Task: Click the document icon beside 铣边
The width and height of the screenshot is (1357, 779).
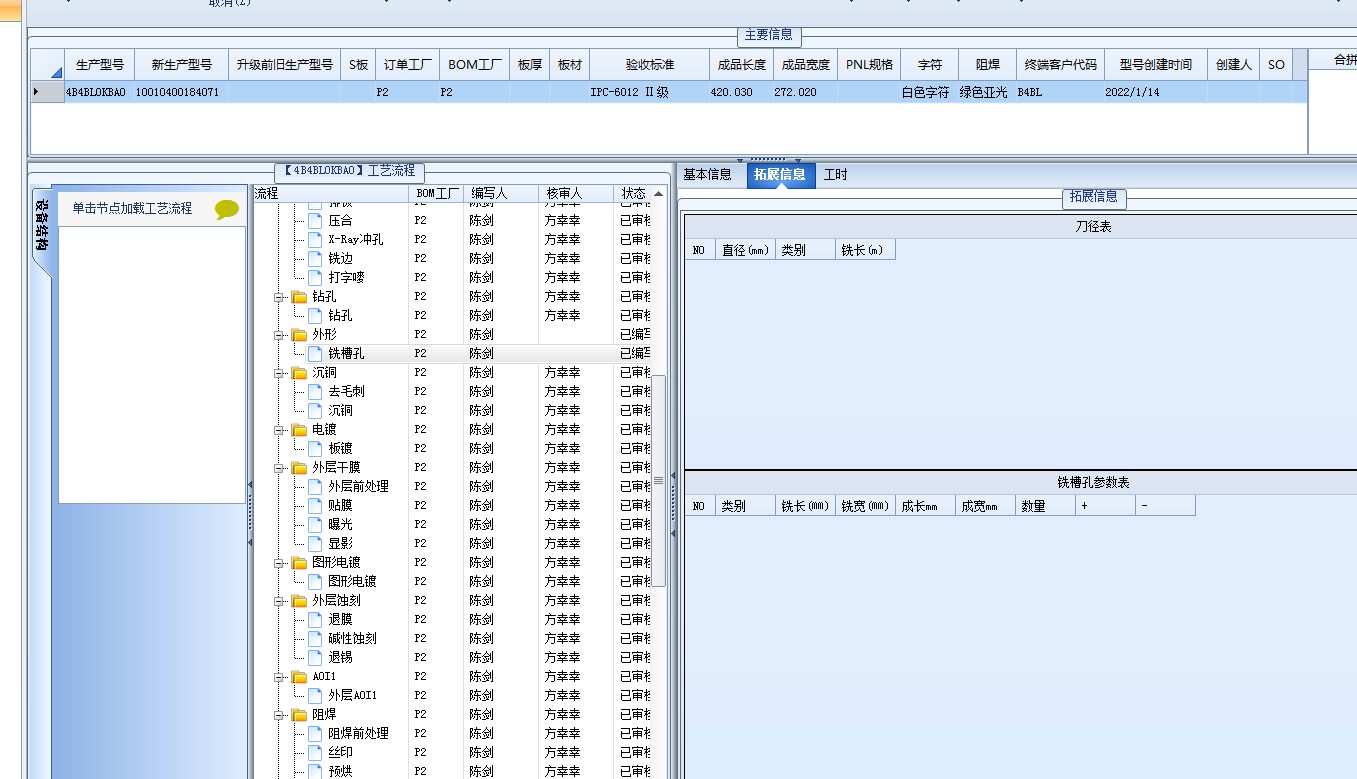Action: pos(315,258)
